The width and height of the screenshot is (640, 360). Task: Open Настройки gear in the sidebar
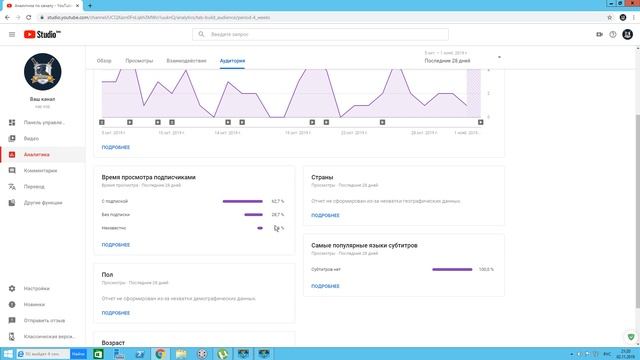pos(43,289)
